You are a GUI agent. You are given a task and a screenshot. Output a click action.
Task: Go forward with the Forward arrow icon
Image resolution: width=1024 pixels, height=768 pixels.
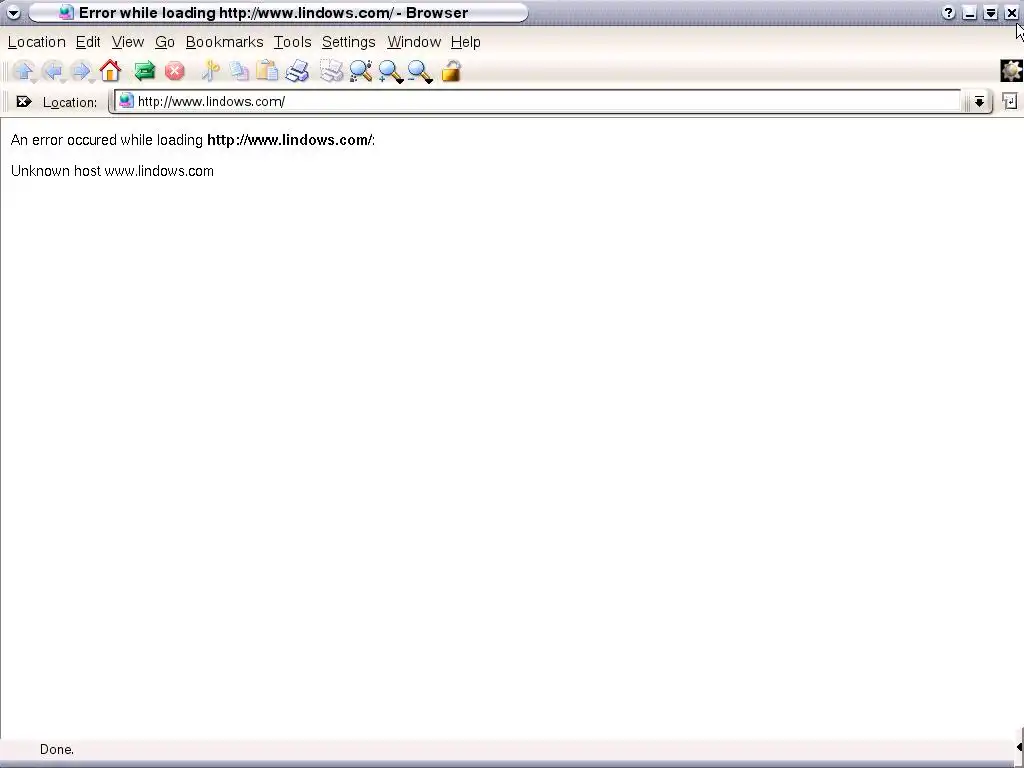(x=82, y=71)
